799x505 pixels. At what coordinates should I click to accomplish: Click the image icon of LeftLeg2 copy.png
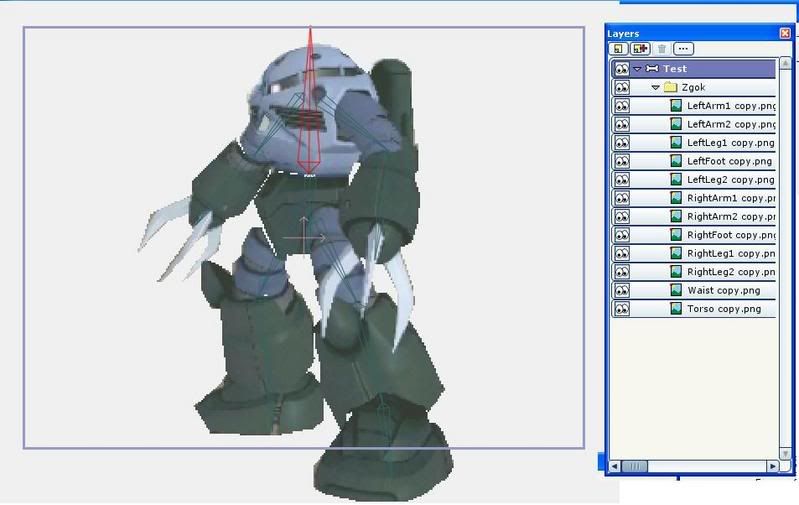676,179
